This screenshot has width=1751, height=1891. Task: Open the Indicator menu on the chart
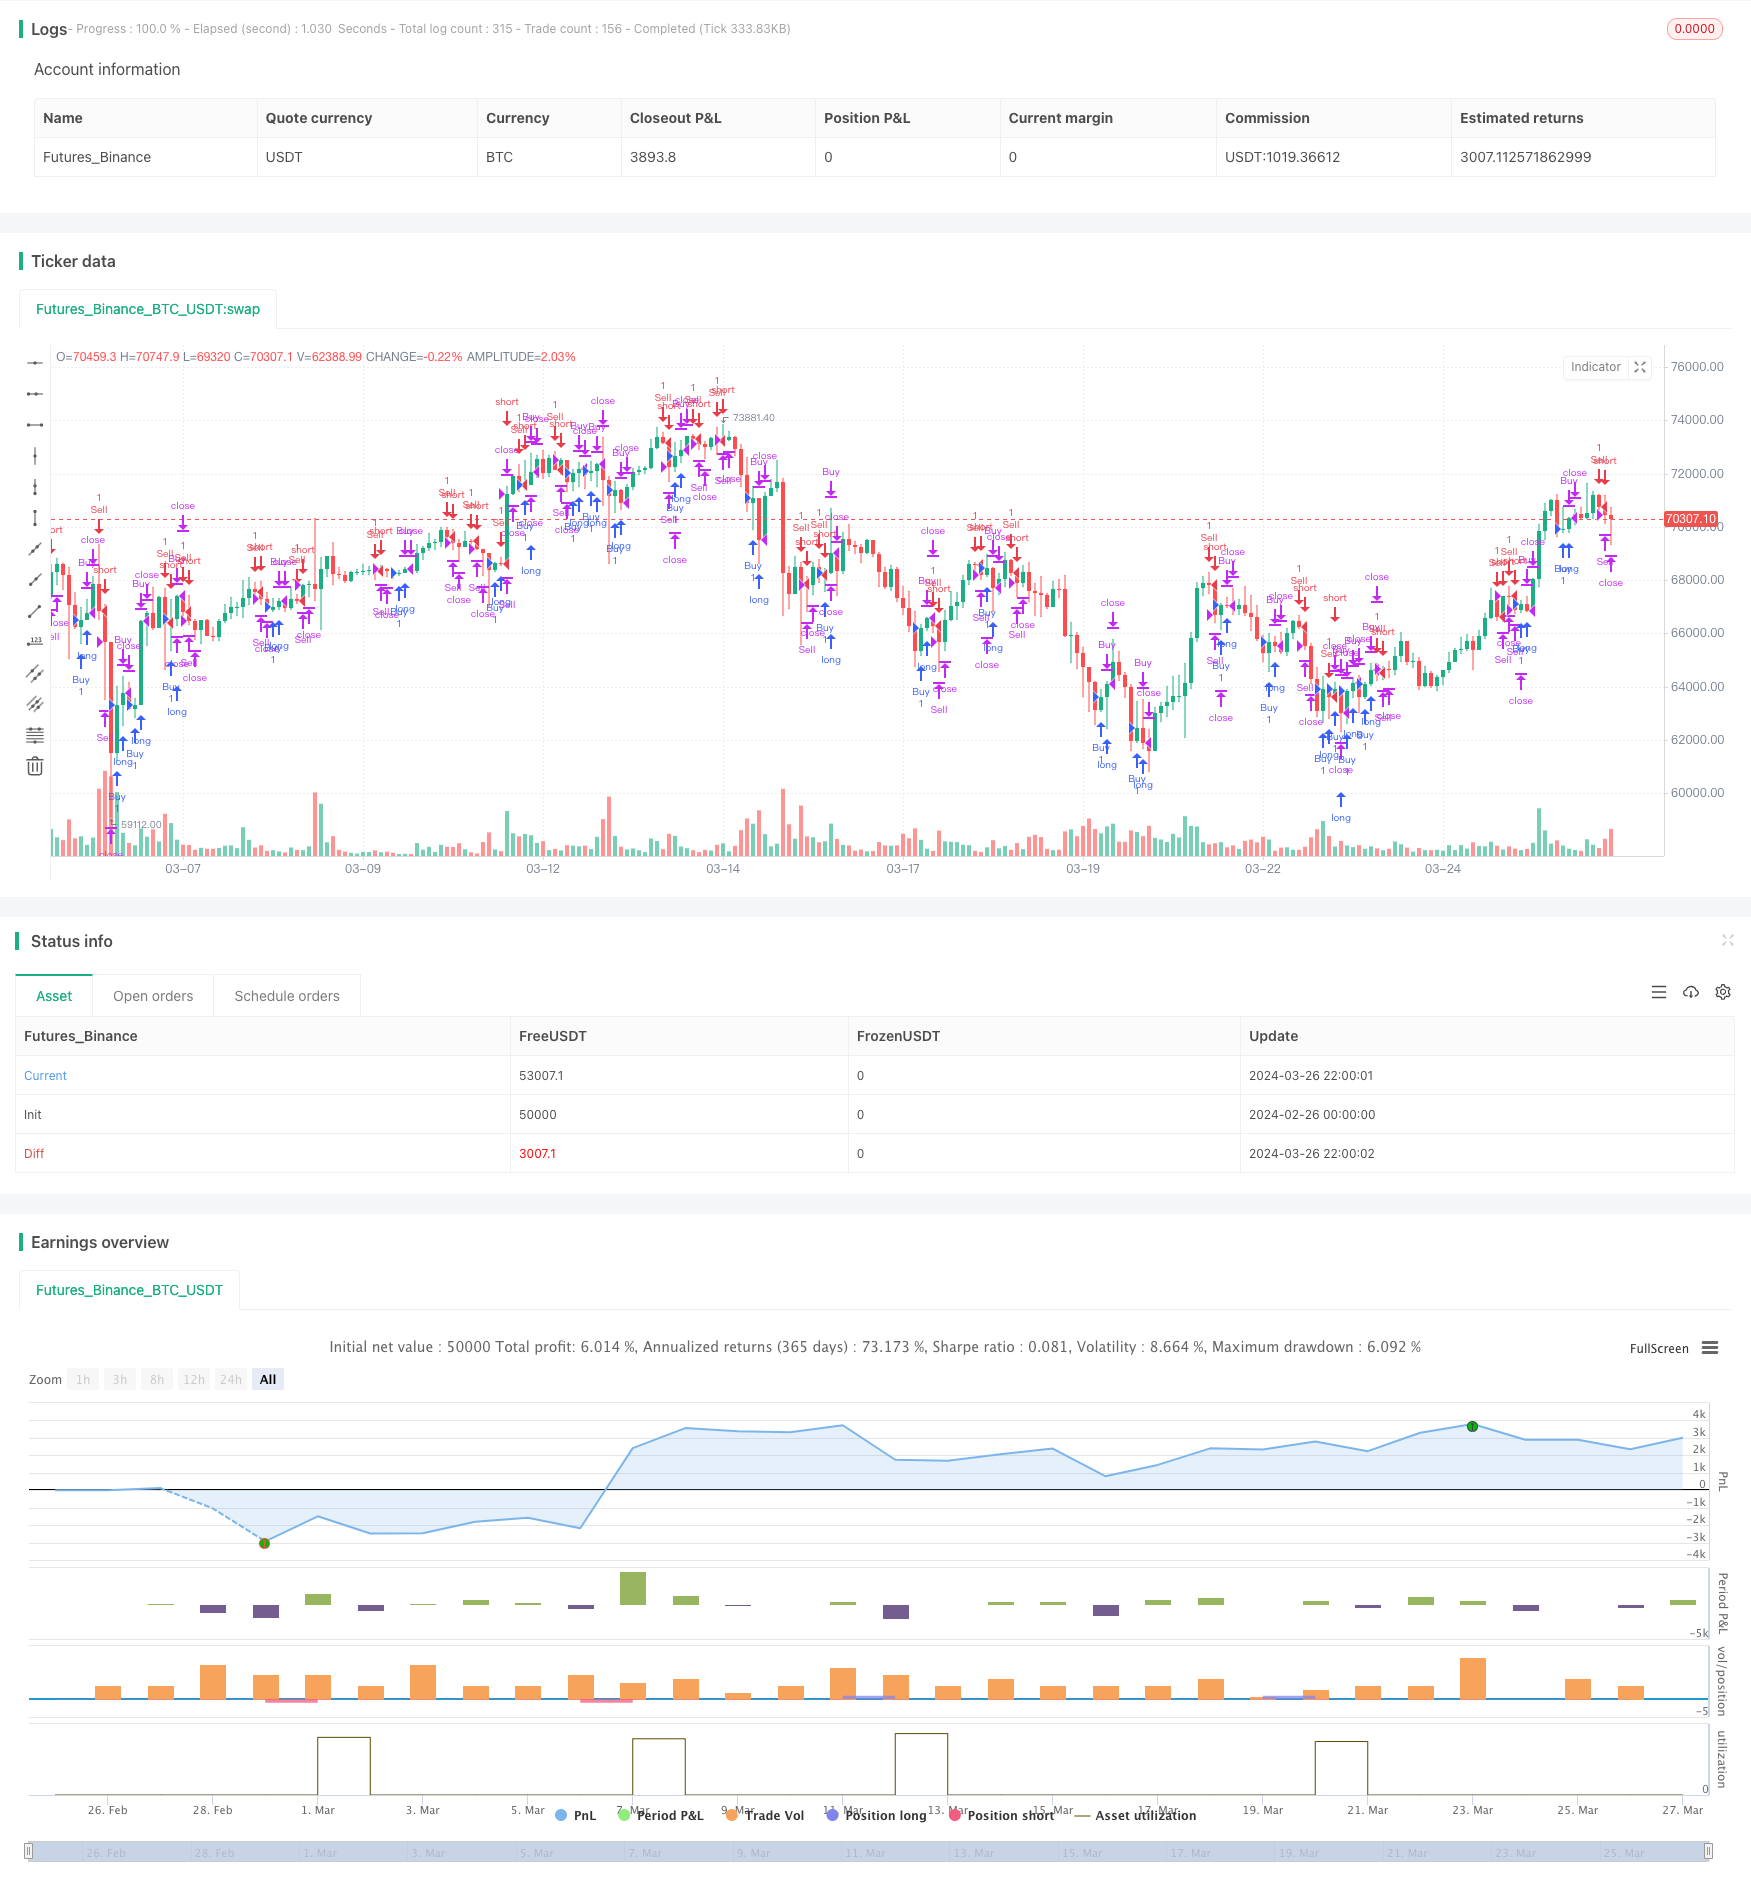pos(1595,367)
